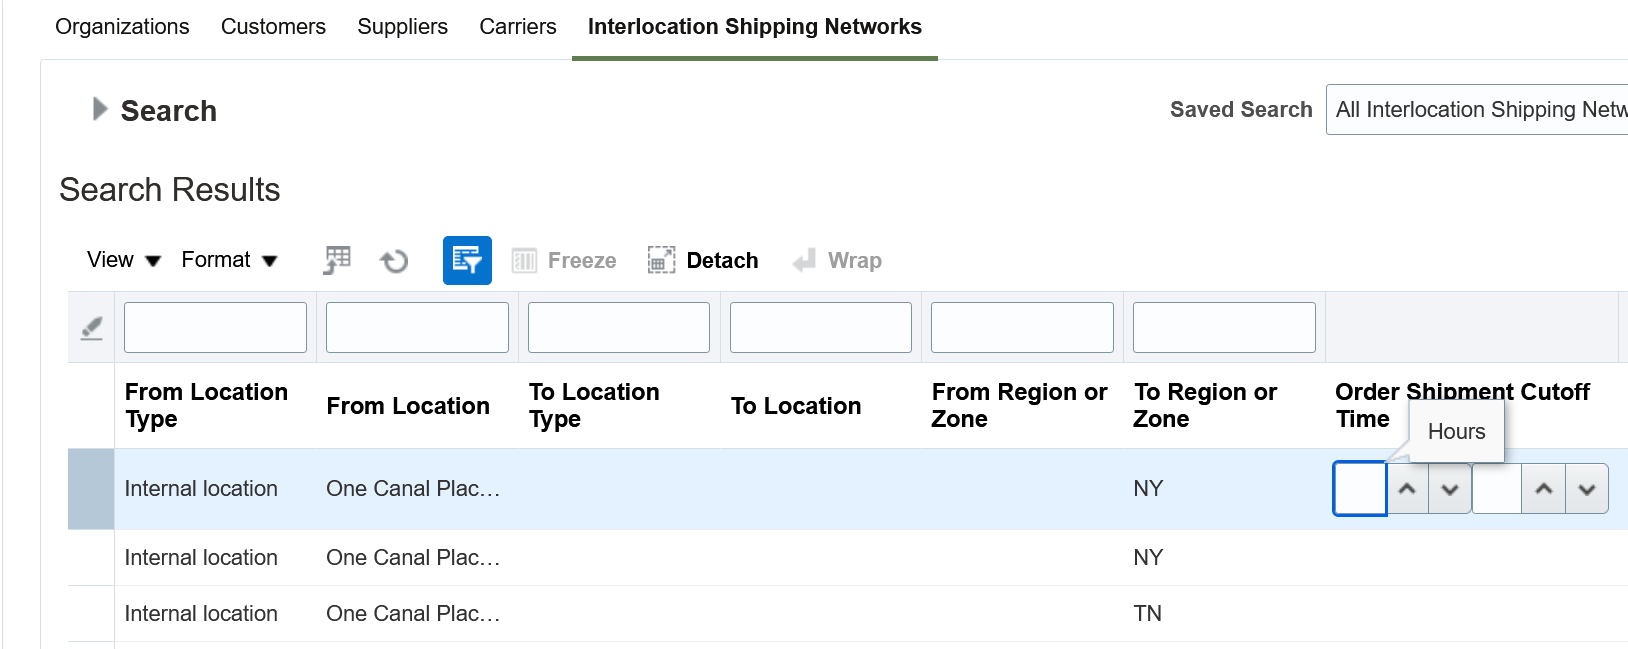Click the Freeze column button

point(564,261)
